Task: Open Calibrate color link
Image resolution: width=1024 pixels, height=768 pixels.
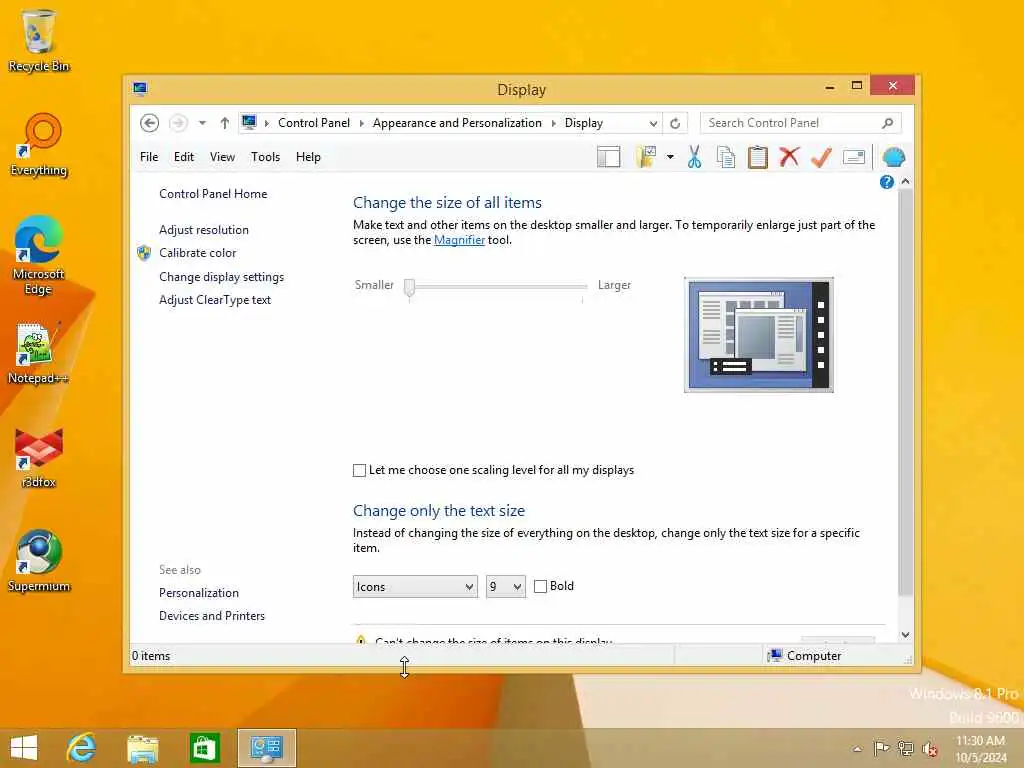Action: (197, 253)
